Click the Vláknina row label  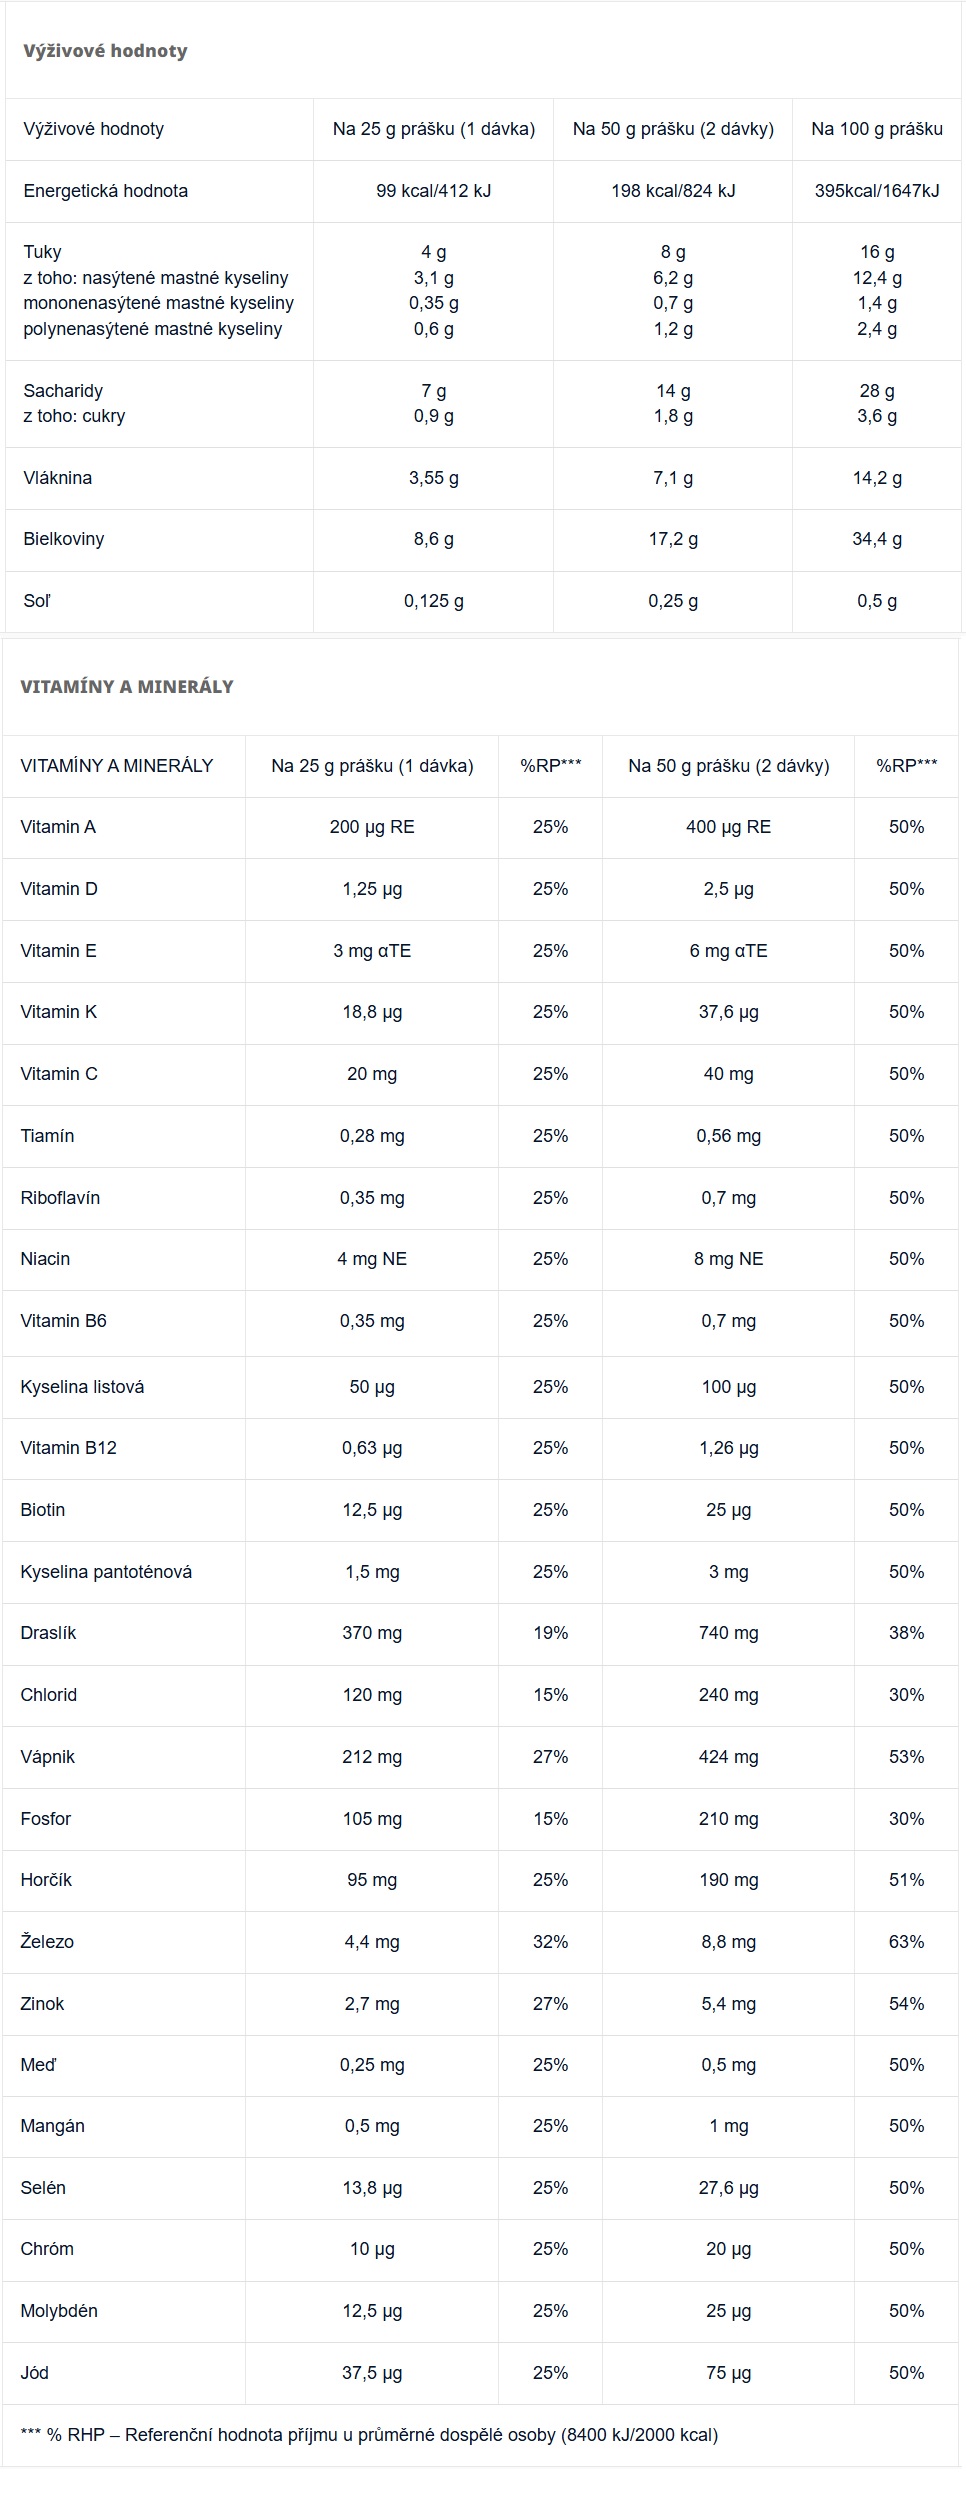[x=57, y=478]
